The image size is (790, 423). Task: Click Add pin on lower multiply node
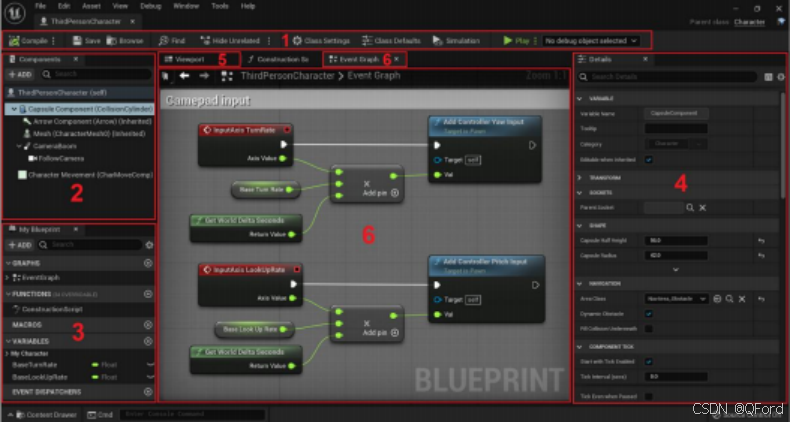(381, 333)
